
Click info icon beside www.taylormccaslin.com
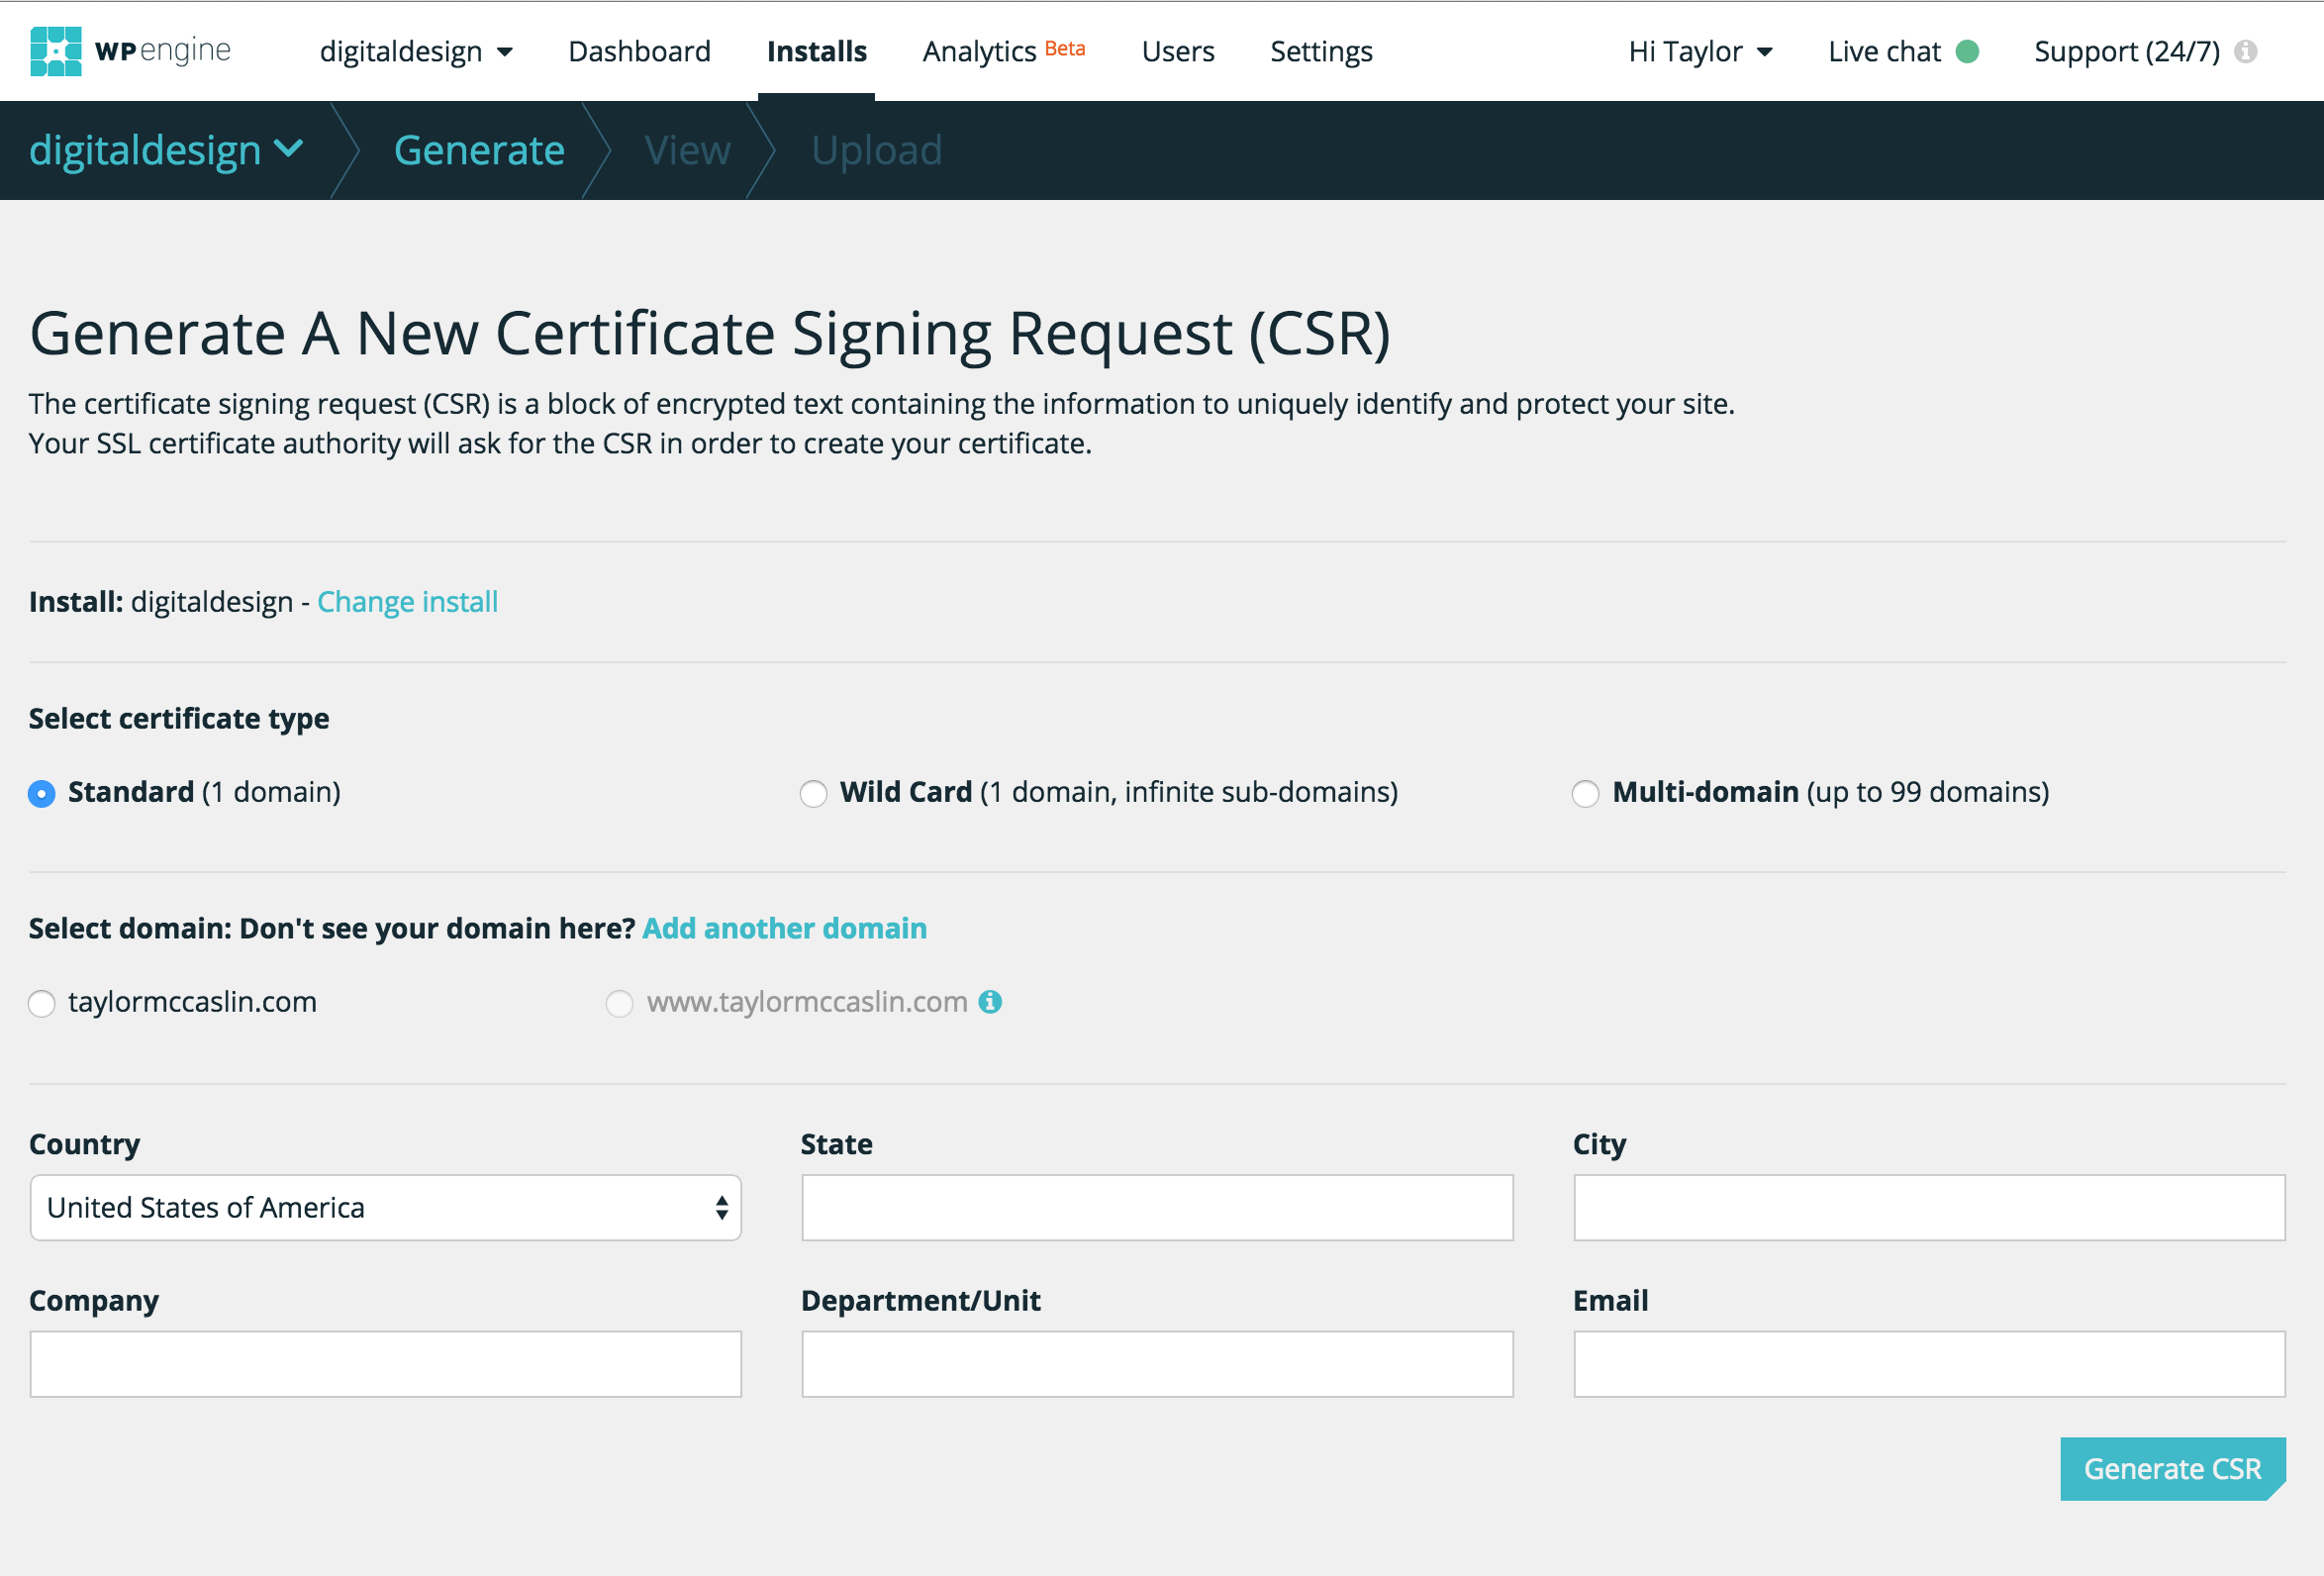point(990,1002)
